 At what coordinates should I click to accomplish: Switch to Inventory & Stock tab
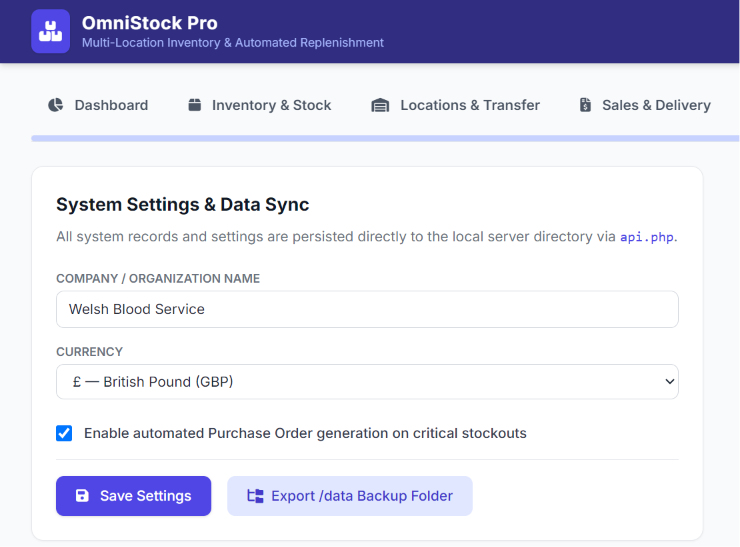tap(260, 105)
